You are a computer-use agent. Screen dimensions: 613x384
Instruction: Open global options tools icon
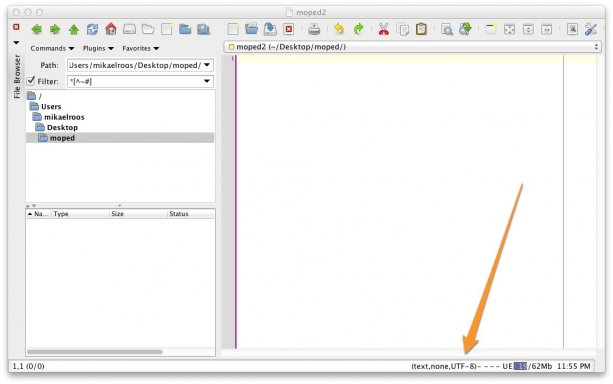click(591, 29)
